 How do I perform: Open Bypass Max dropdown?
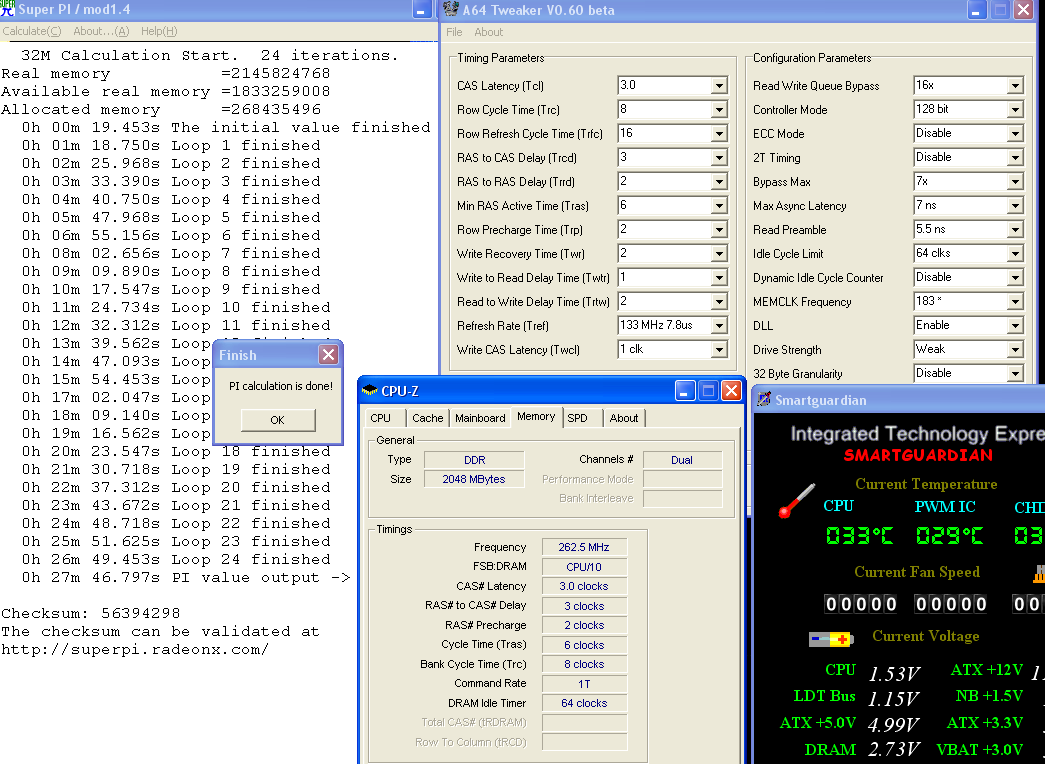[1015, 182]
